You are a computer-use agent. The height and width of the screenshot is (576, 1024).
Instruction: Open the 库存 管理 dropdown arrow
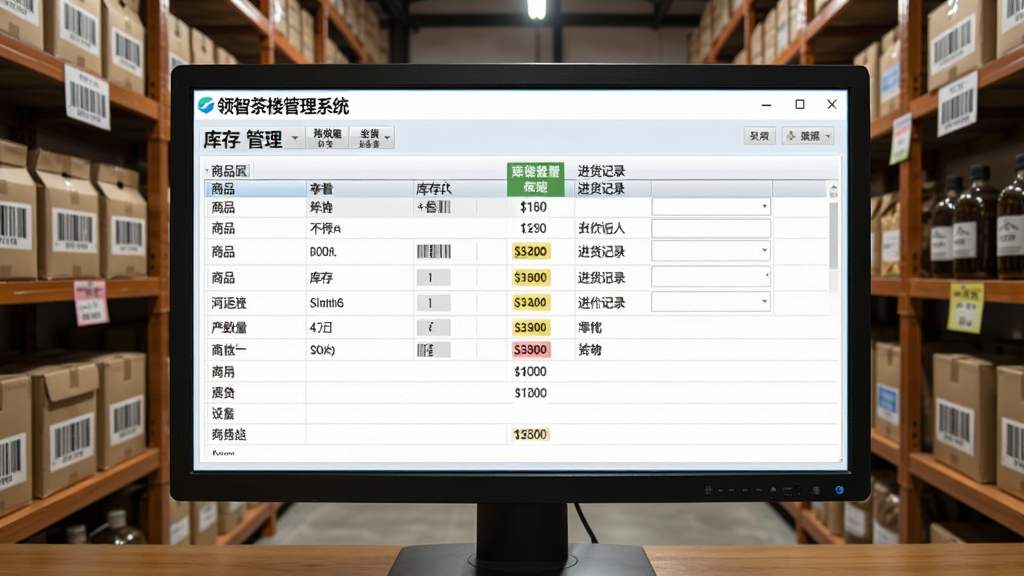[x=295, y=138]
